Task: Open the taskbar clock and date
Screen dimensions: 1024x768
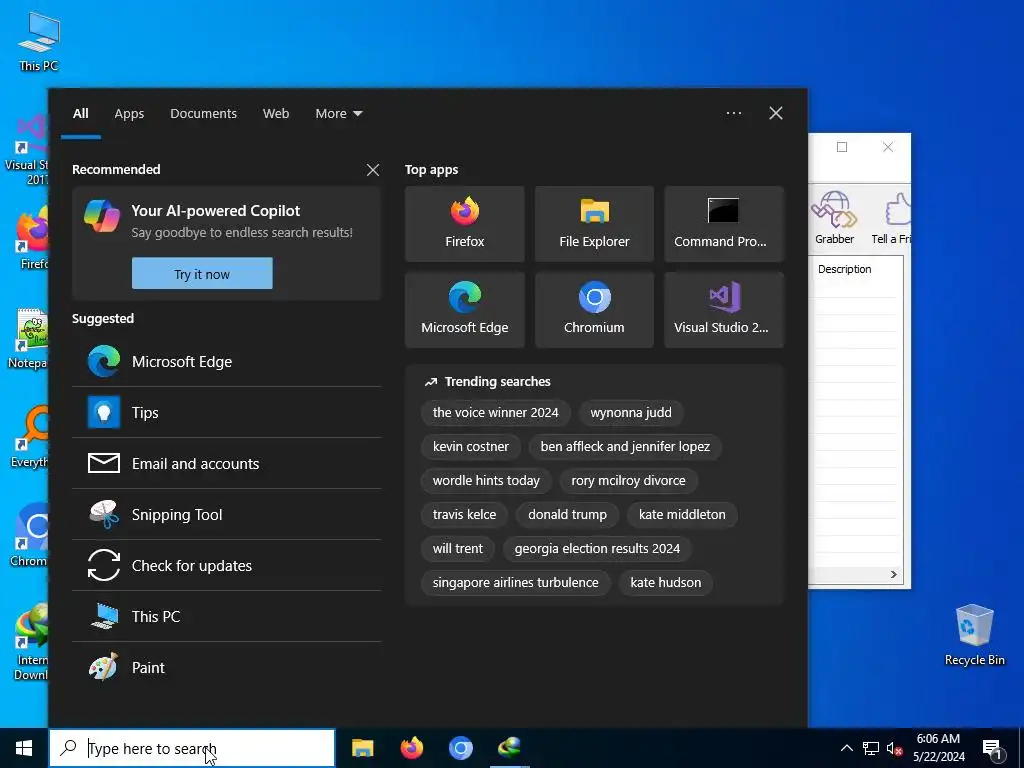Action: tap(938, 748)
